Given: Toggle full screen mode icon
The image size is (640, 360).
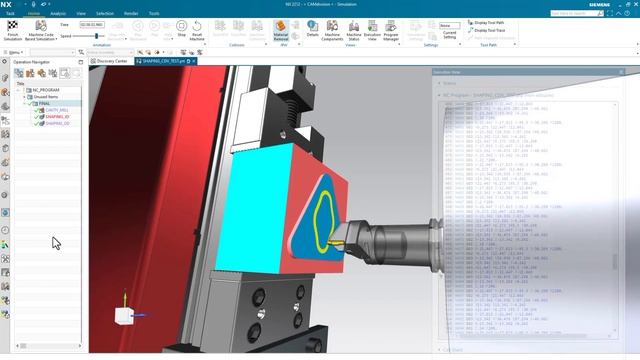Looking at the screenshot, I should [x=610, y=13].
